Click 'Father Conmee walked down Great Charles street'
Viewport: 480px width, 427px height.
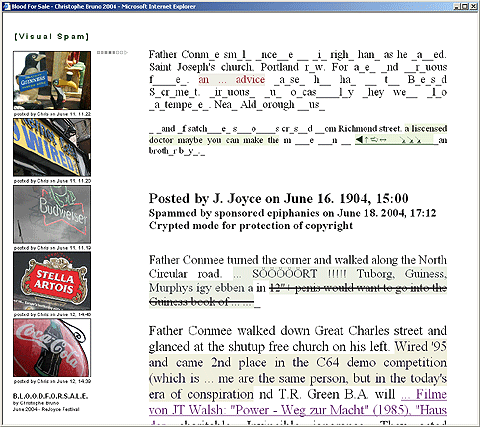click(x=287, y=331)
